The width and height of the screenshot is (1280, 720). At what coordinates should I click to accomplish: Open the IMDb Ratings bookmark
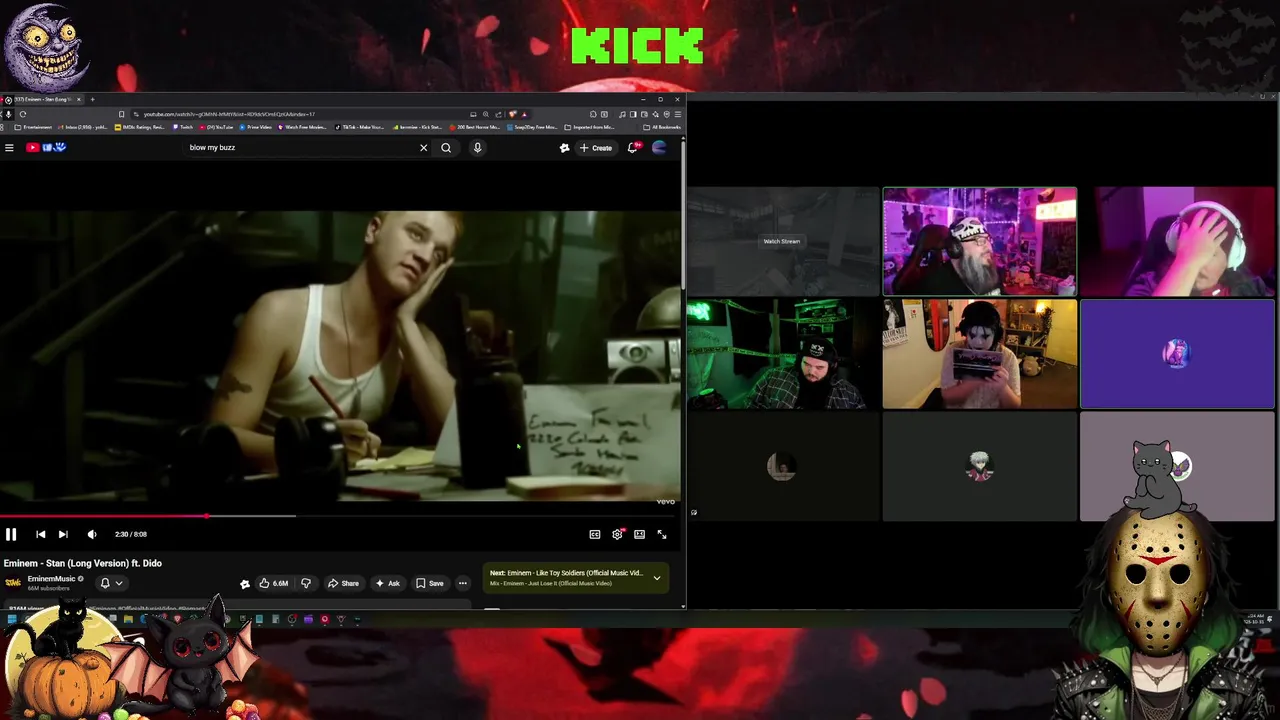point(140,127)
